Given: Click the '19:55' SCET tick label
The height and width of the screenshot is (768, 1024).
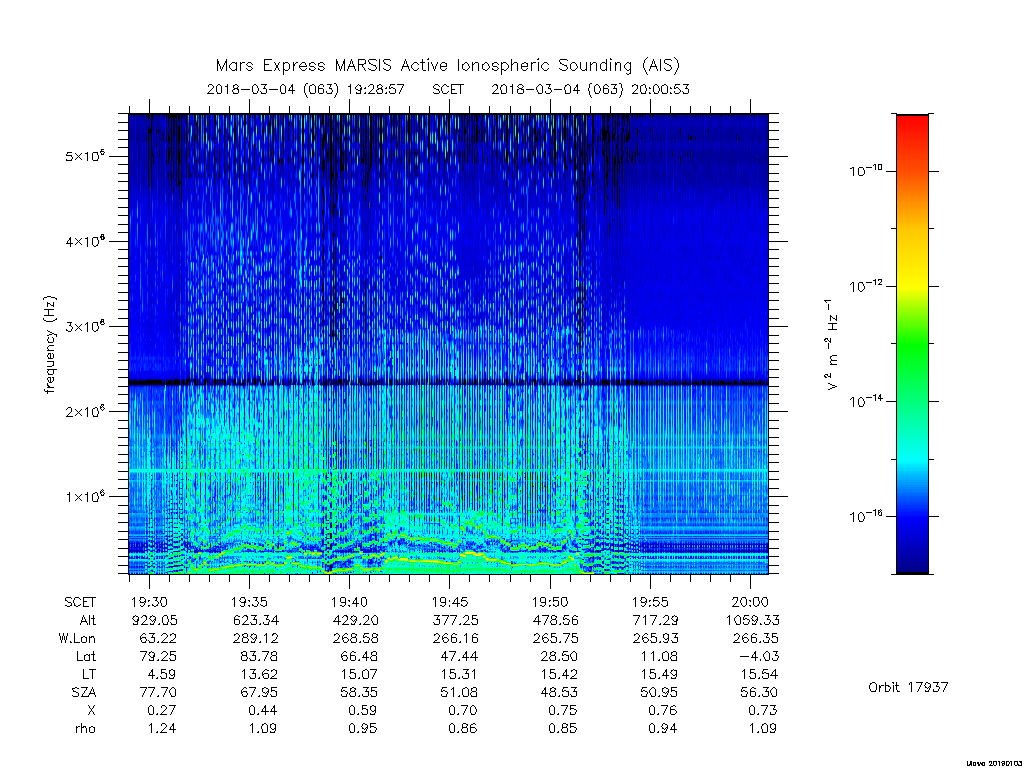Looking at the screenshot, I should point(650,602).
